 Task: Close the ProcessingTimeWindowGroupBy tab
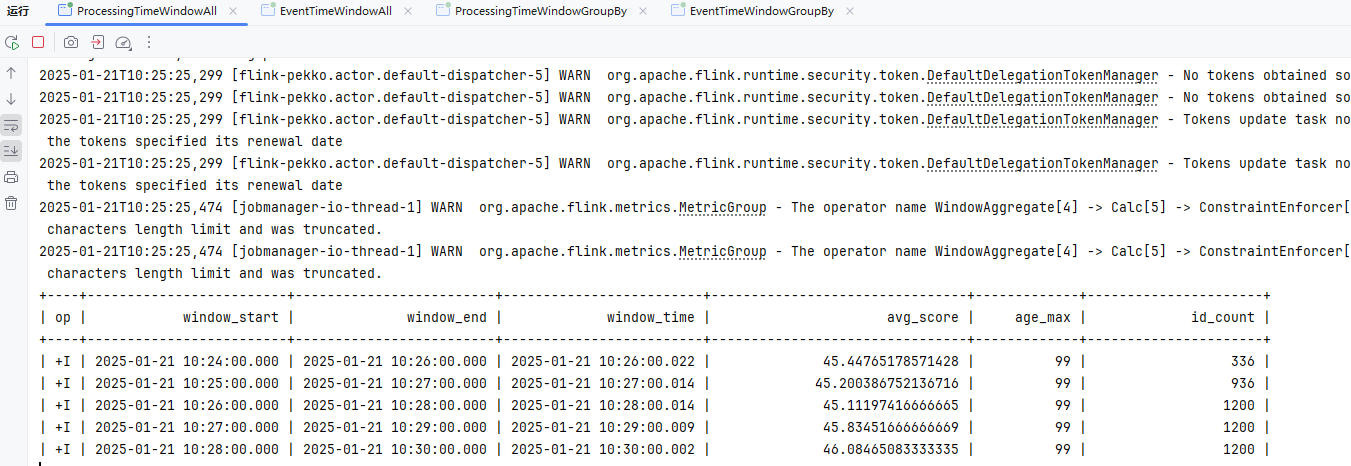pos(641,11)
